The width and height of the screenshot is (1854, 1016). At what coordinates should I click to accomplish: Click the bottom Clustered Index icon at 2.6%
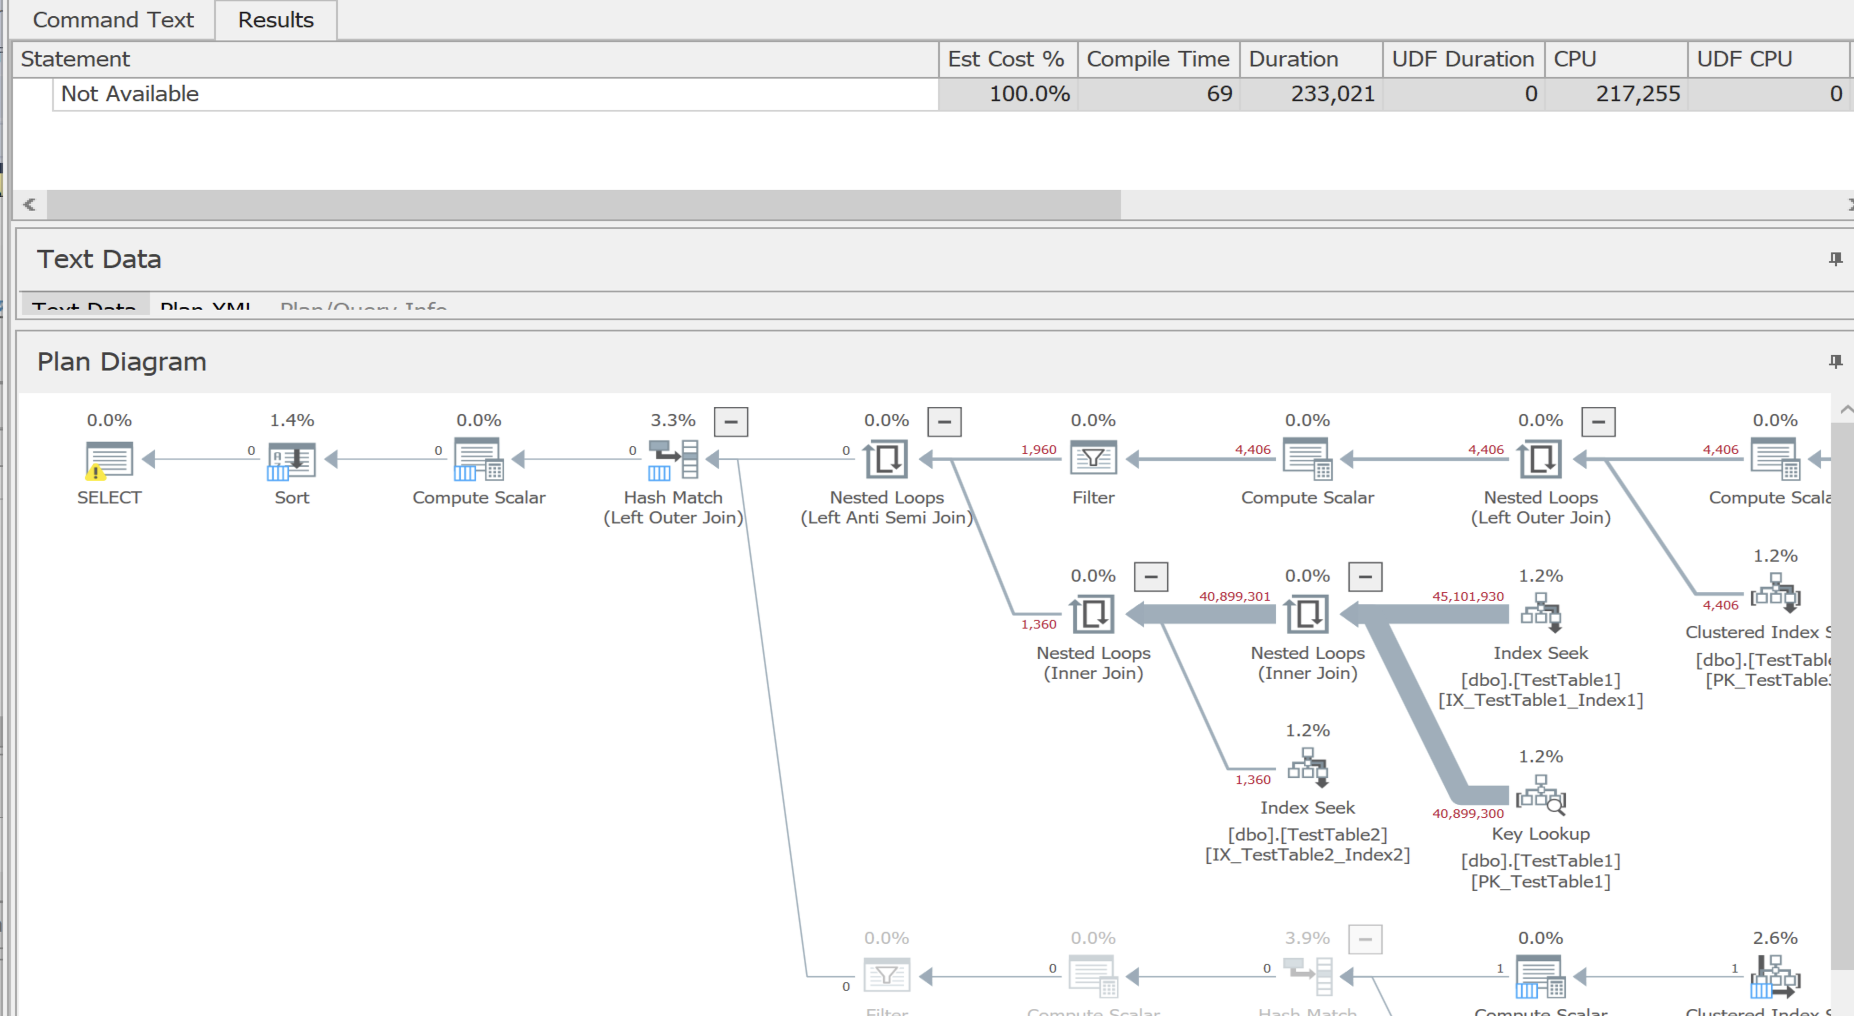tap(1775, 977)
